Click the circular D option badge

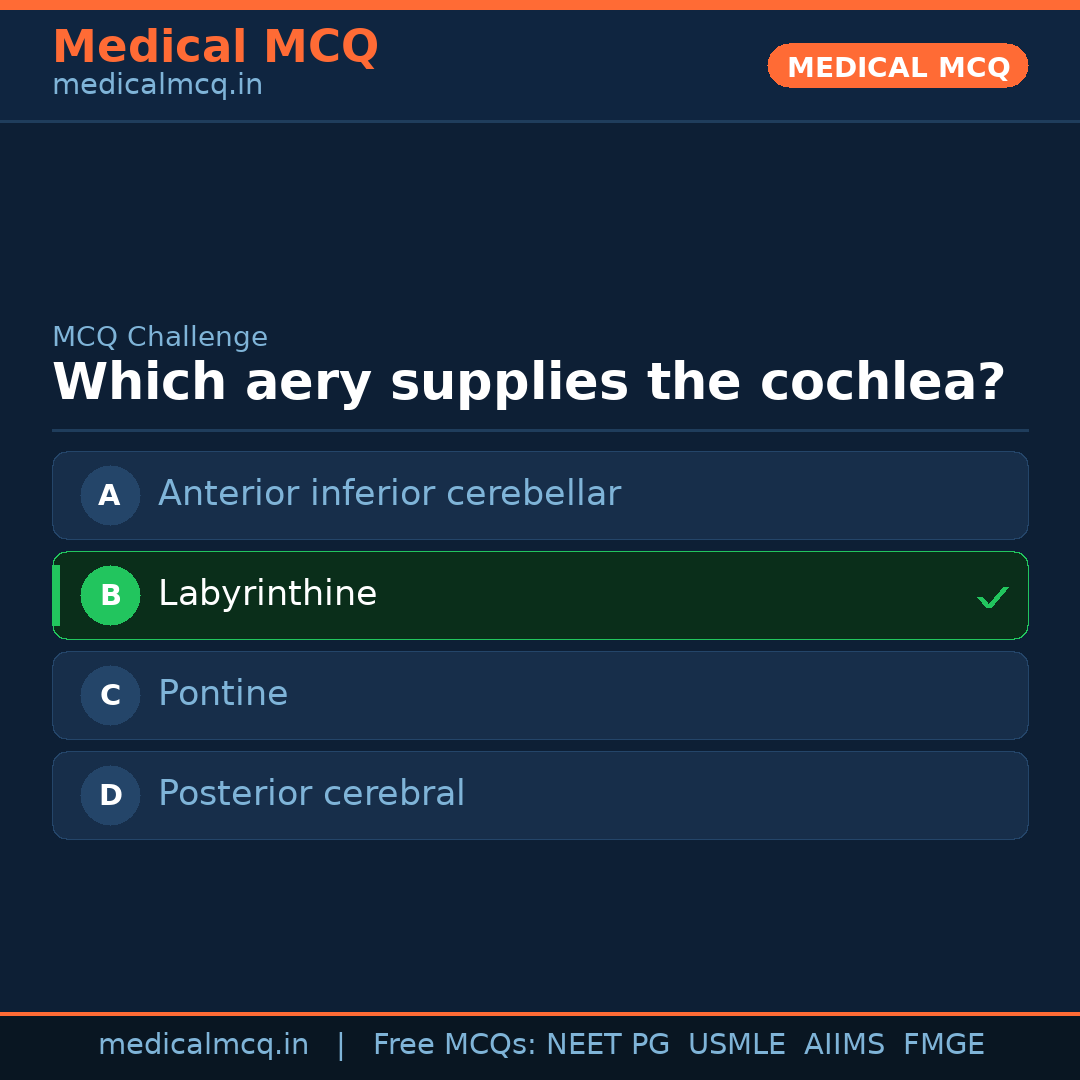click(110, 795)
